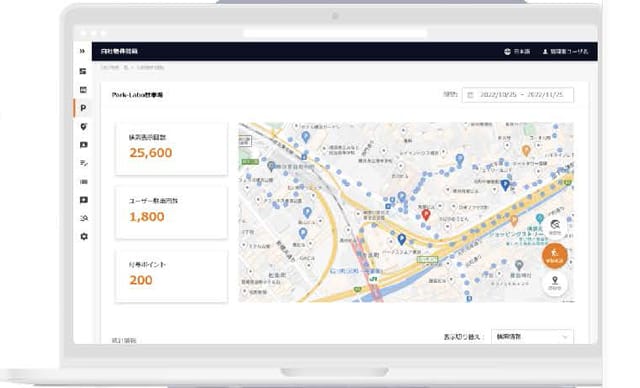Select the 200 granted points card
This screenshot has height=388, width=640.
tap(171, 276)
